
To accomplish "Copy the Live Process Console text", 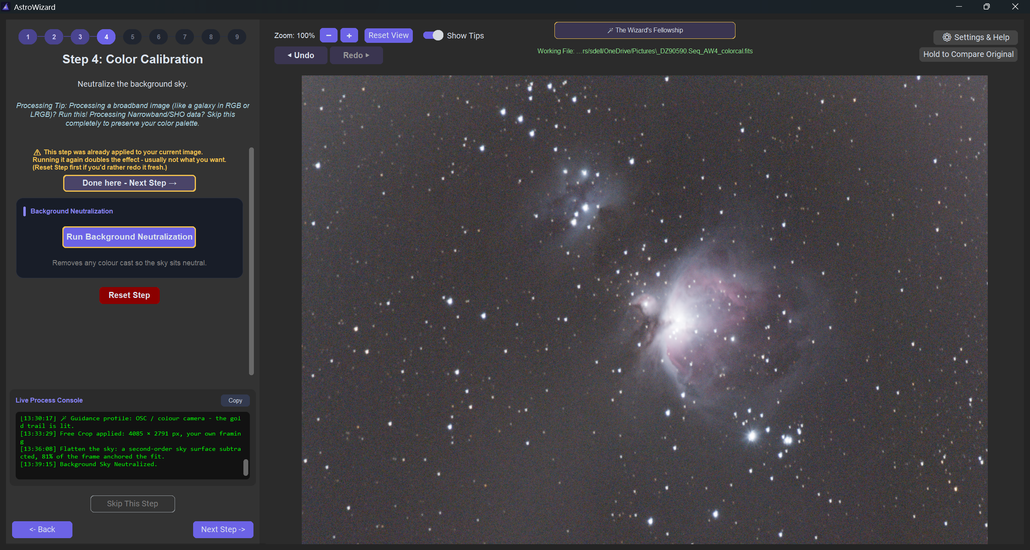I will pos(235,400).
